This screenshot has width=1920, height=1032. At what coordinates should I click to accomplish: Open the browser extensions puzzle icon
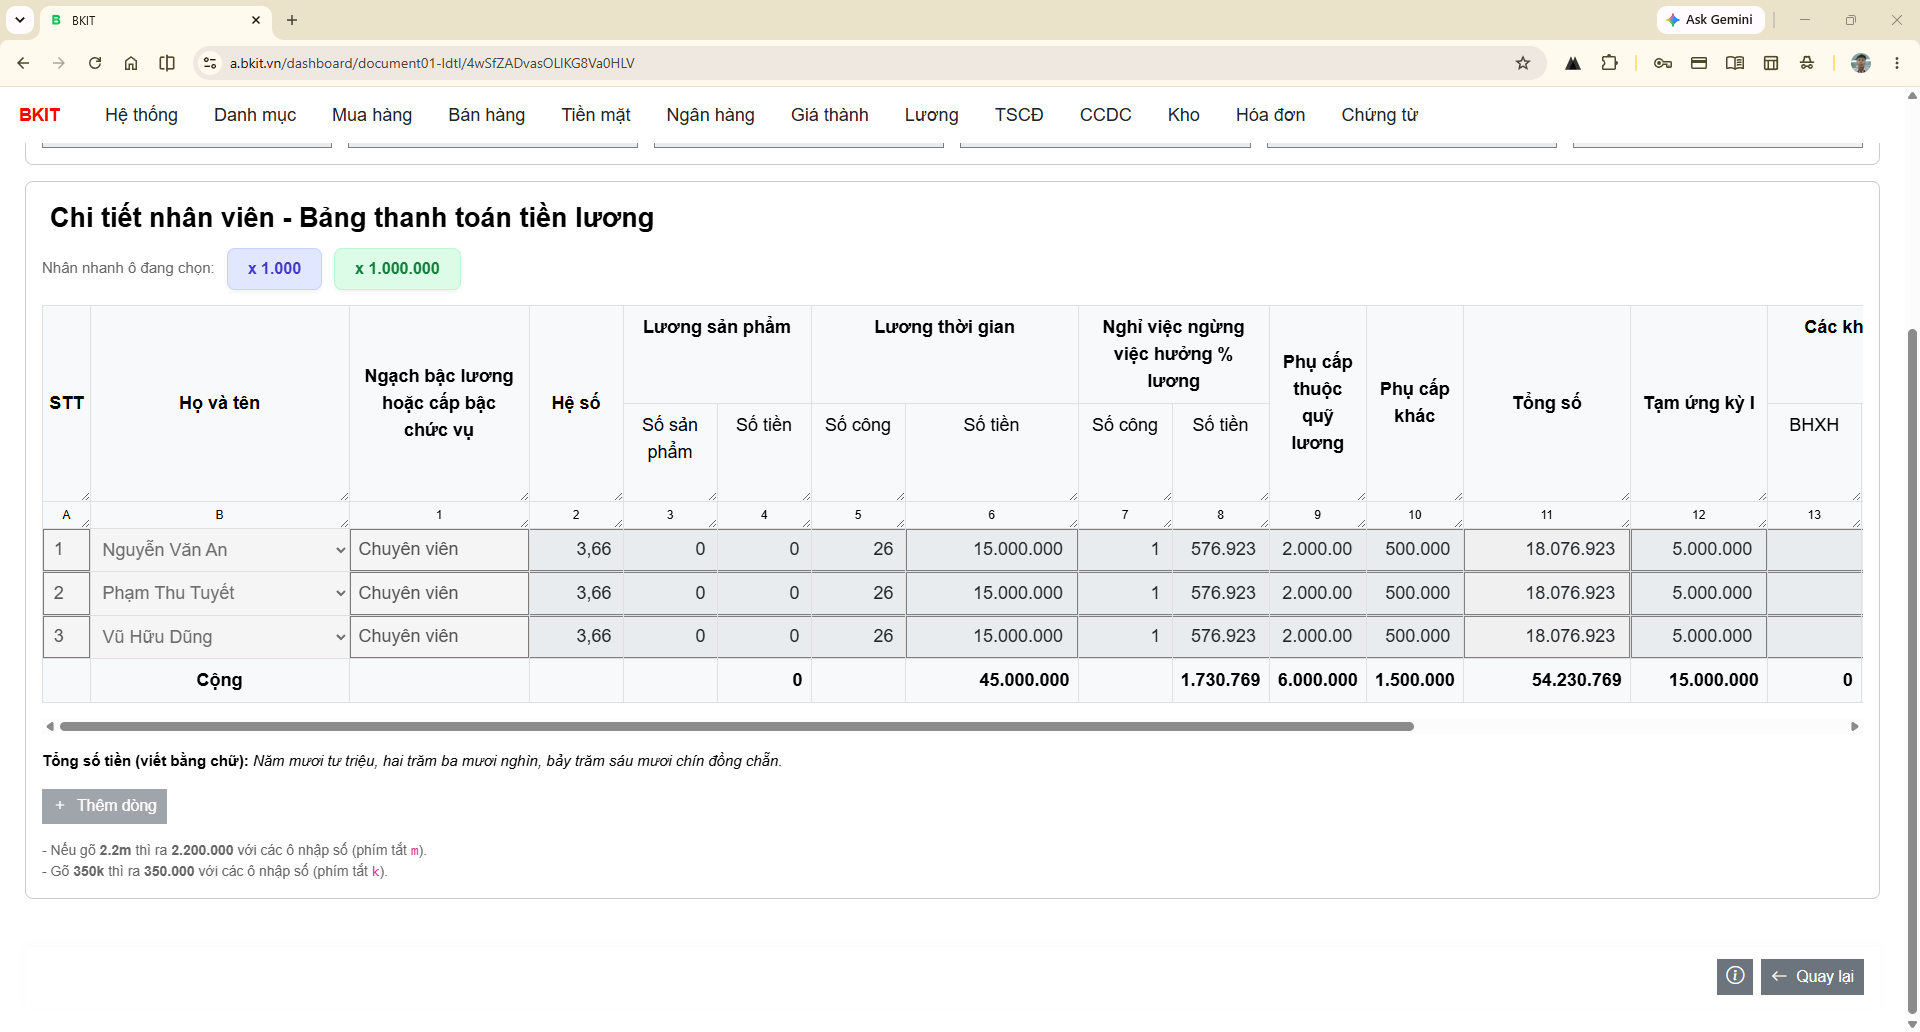pos(1609,63)
